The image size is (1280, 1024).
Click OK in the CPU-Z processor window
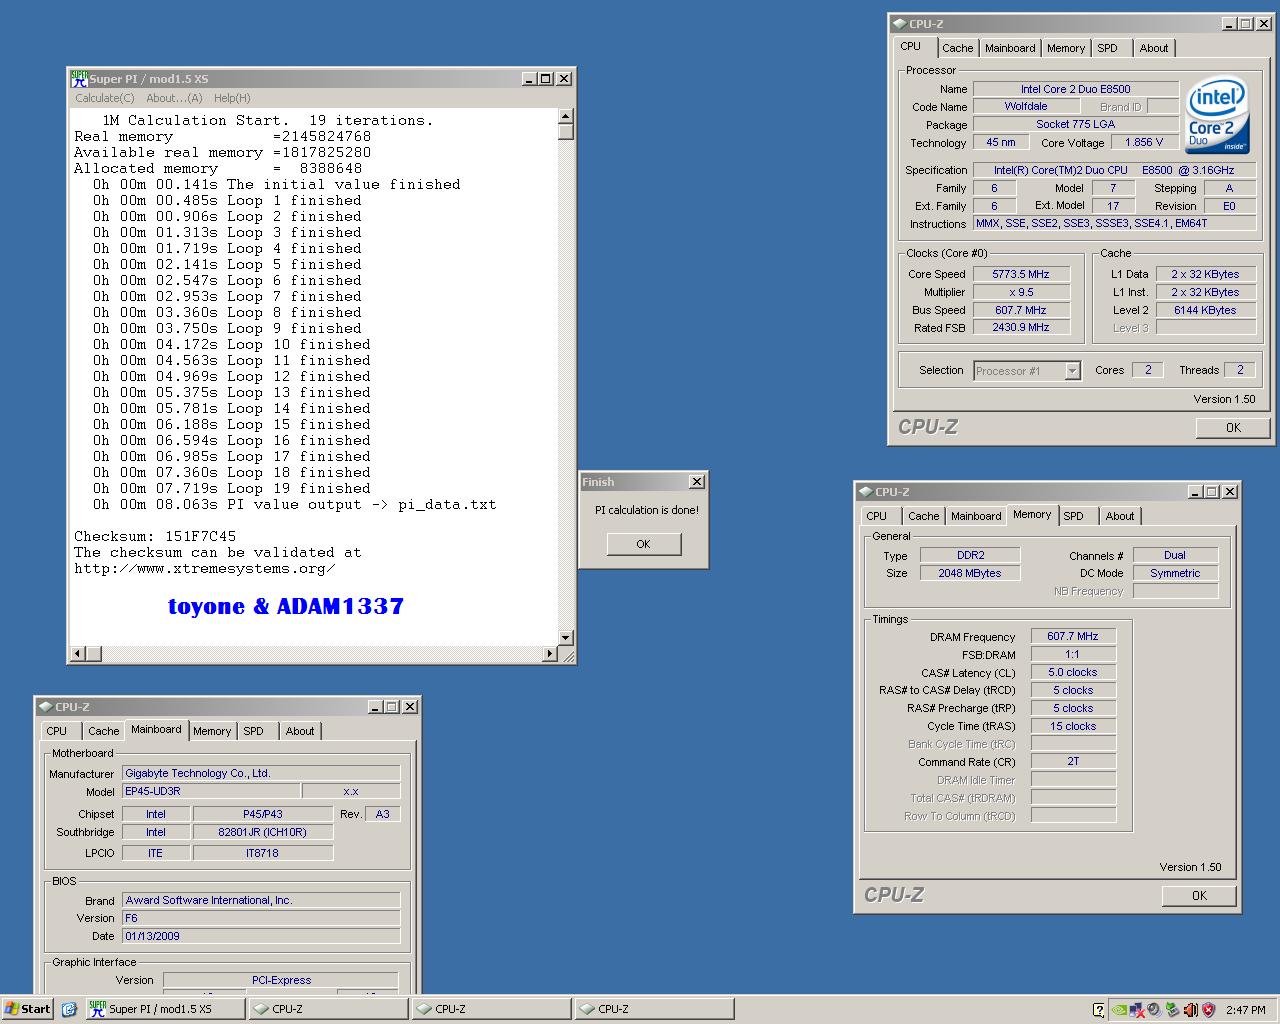click(x=1233, y=427)
